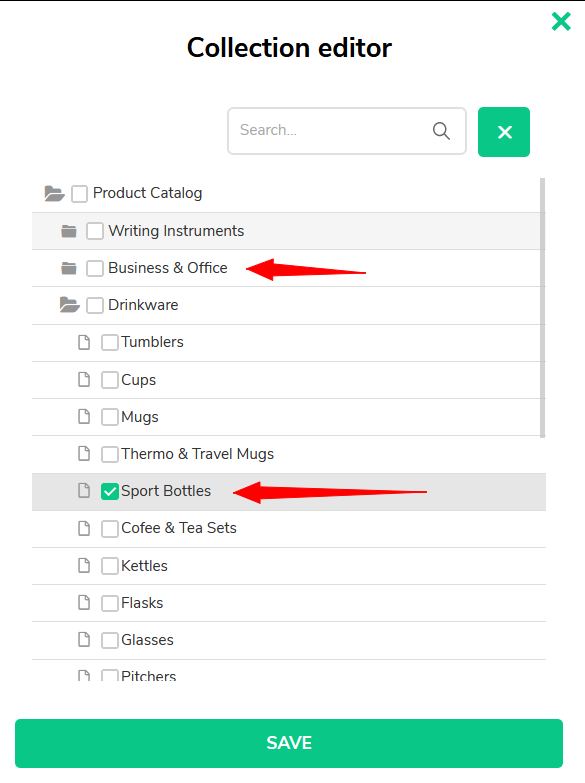This screenshot has width=585, height=783.
Task: Click the Tumblers document icon
Action: tap(84, 342)
